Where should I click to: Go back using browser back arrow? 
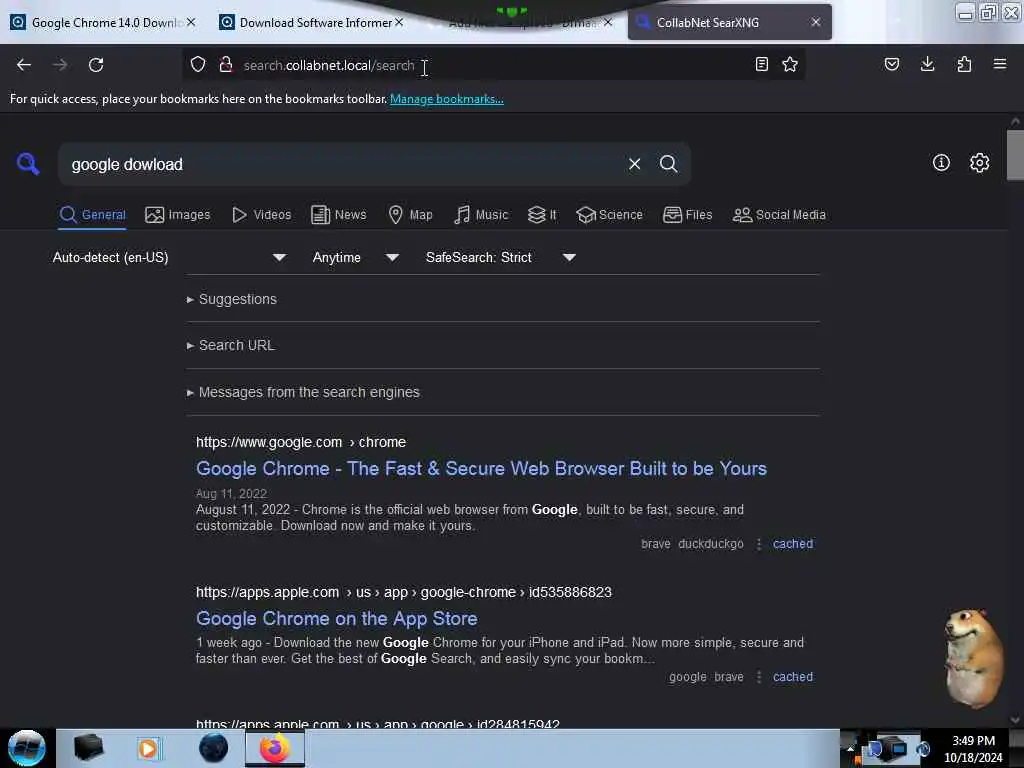[x=24, y=65]
